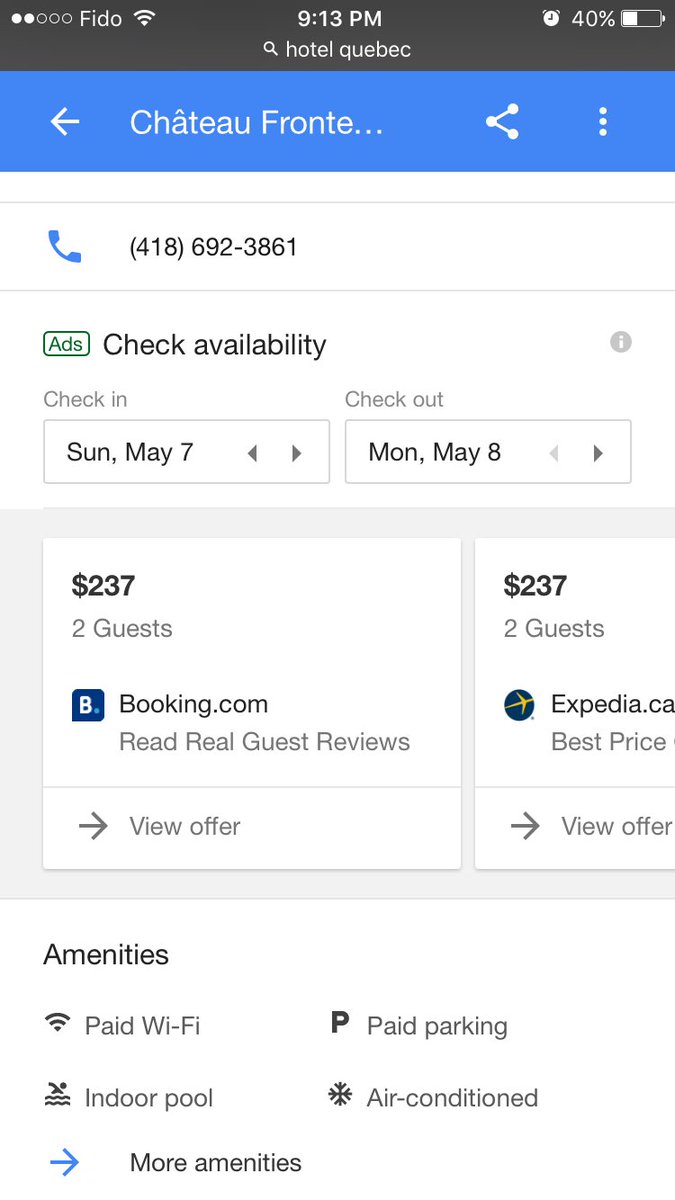The image size is (675, 1200).
Task: Tap the hotel quebec search bar
Action: click(x=337, y=50)
